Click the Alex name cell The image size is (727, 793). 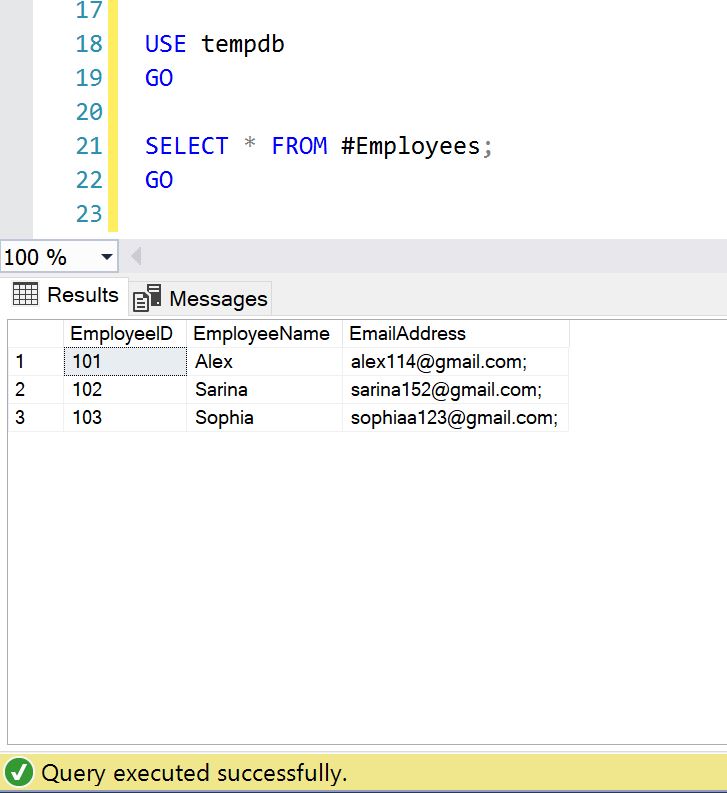pyautogui.click(x=263, y=362)
